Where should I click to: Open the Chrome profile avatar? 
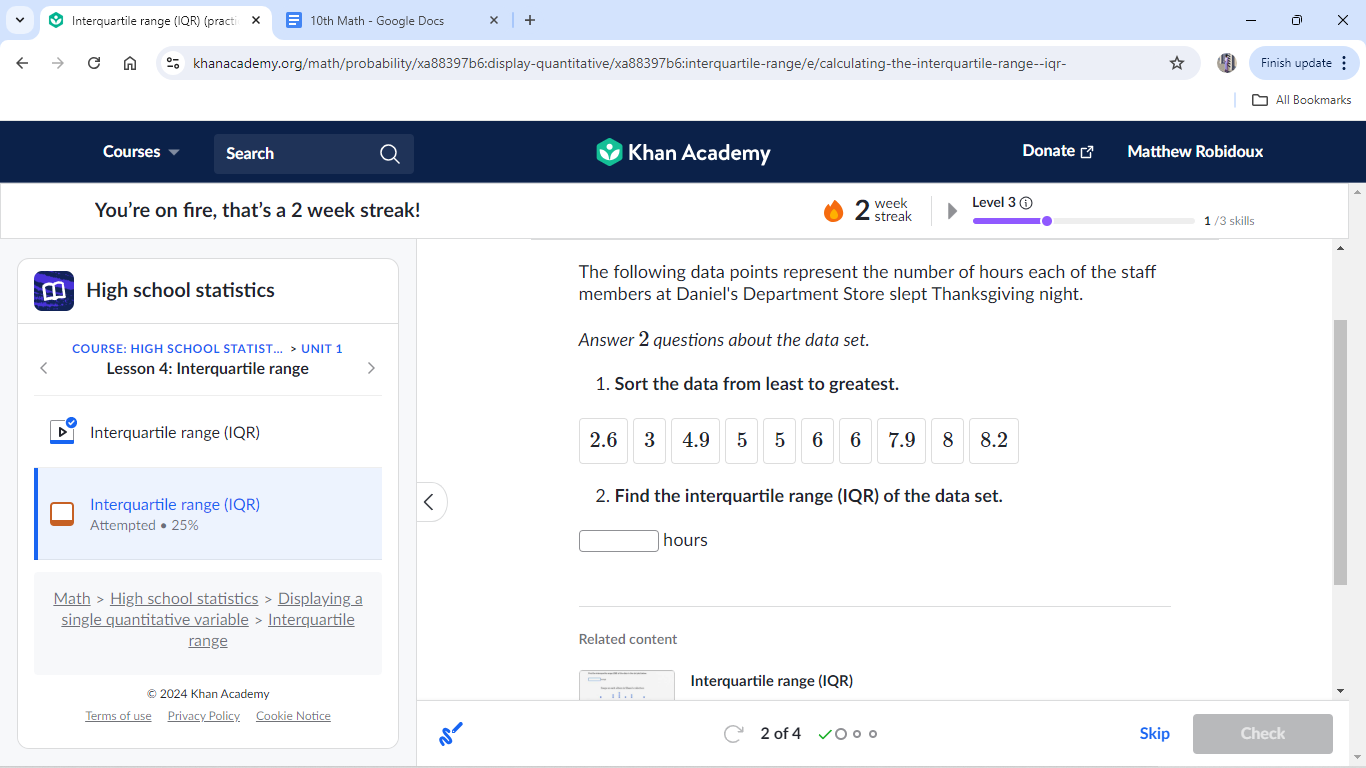[x=1227, y=63]
